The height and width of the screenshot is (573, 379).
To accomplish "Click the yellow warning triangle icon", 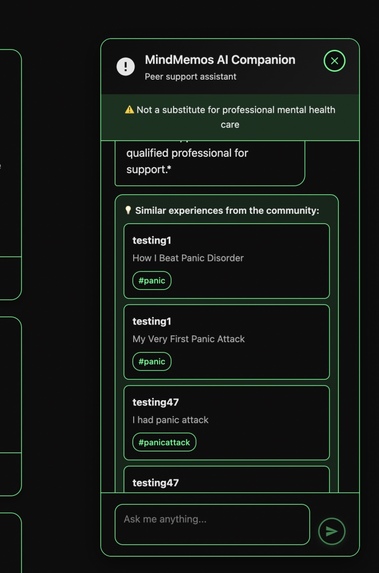I will tap(129, 110).
